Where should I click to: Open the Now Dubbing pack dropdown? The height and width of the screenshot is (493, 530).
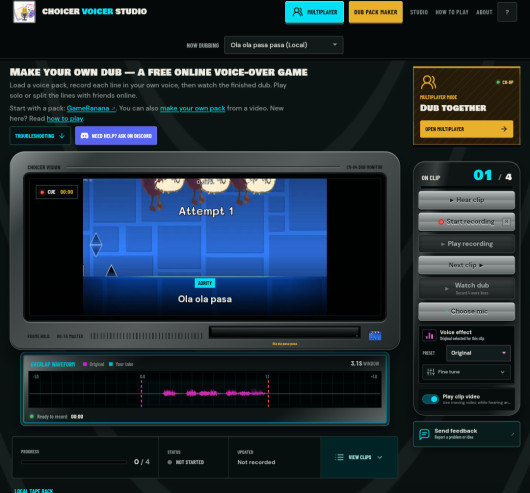(x=284, y=45)
